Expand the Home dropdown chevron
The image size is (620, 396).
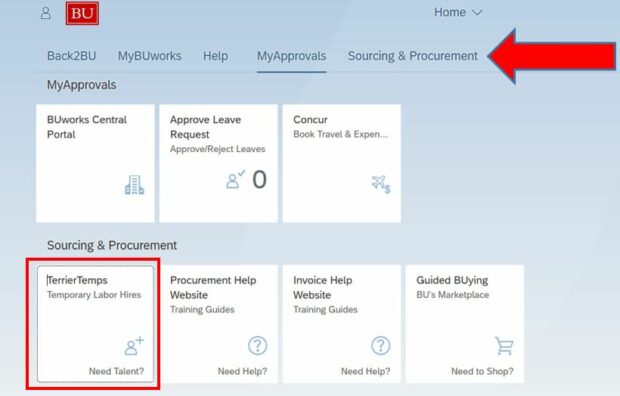(477, 13)
